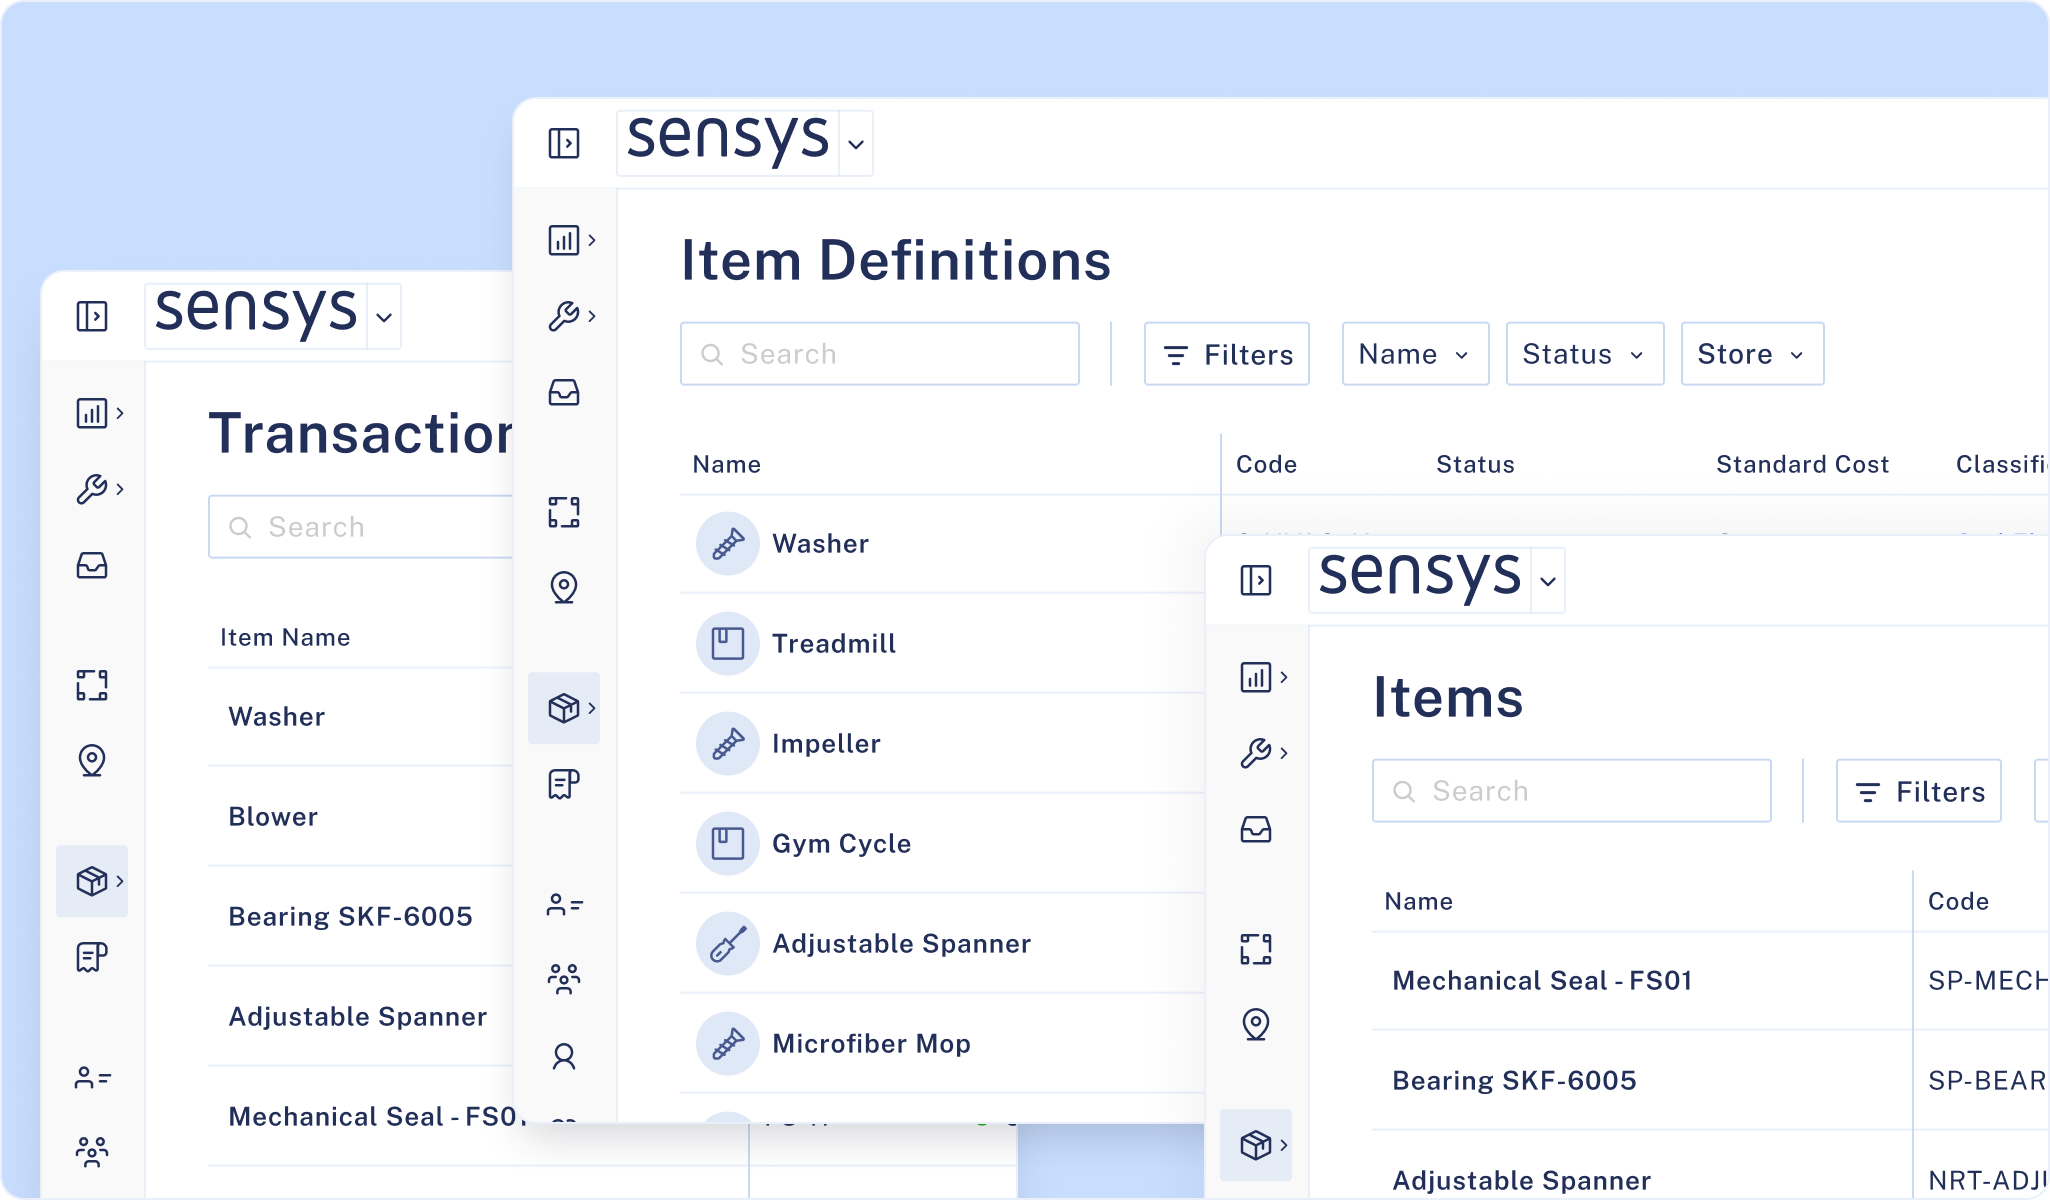Click Filters button in Item Definitions
This screenshot has width=2050, height=1200.
1227,354
